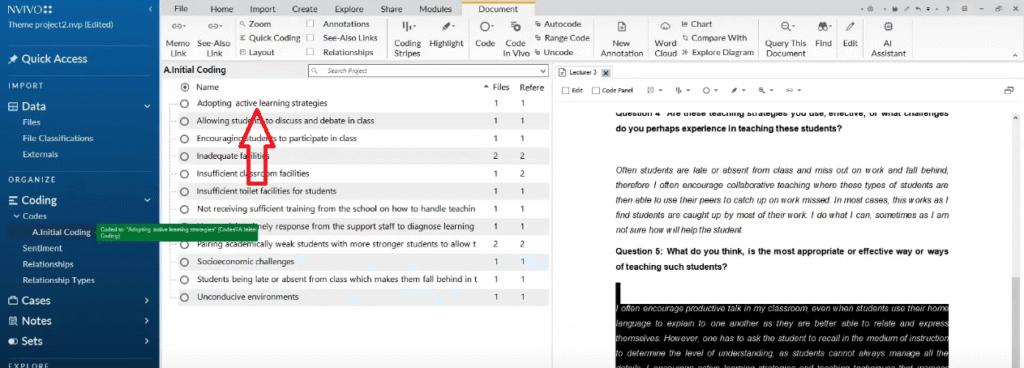Select the Adopting active learning strategies code
Image resolution: width=1024 pixels, height=368 pixels.
[262, 103]
